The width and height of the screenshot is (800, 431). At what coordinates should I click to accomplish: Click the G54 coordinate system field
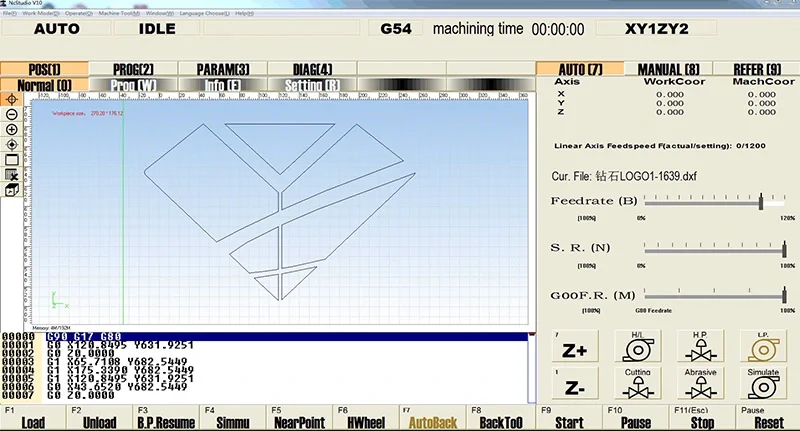coord(396,29)
